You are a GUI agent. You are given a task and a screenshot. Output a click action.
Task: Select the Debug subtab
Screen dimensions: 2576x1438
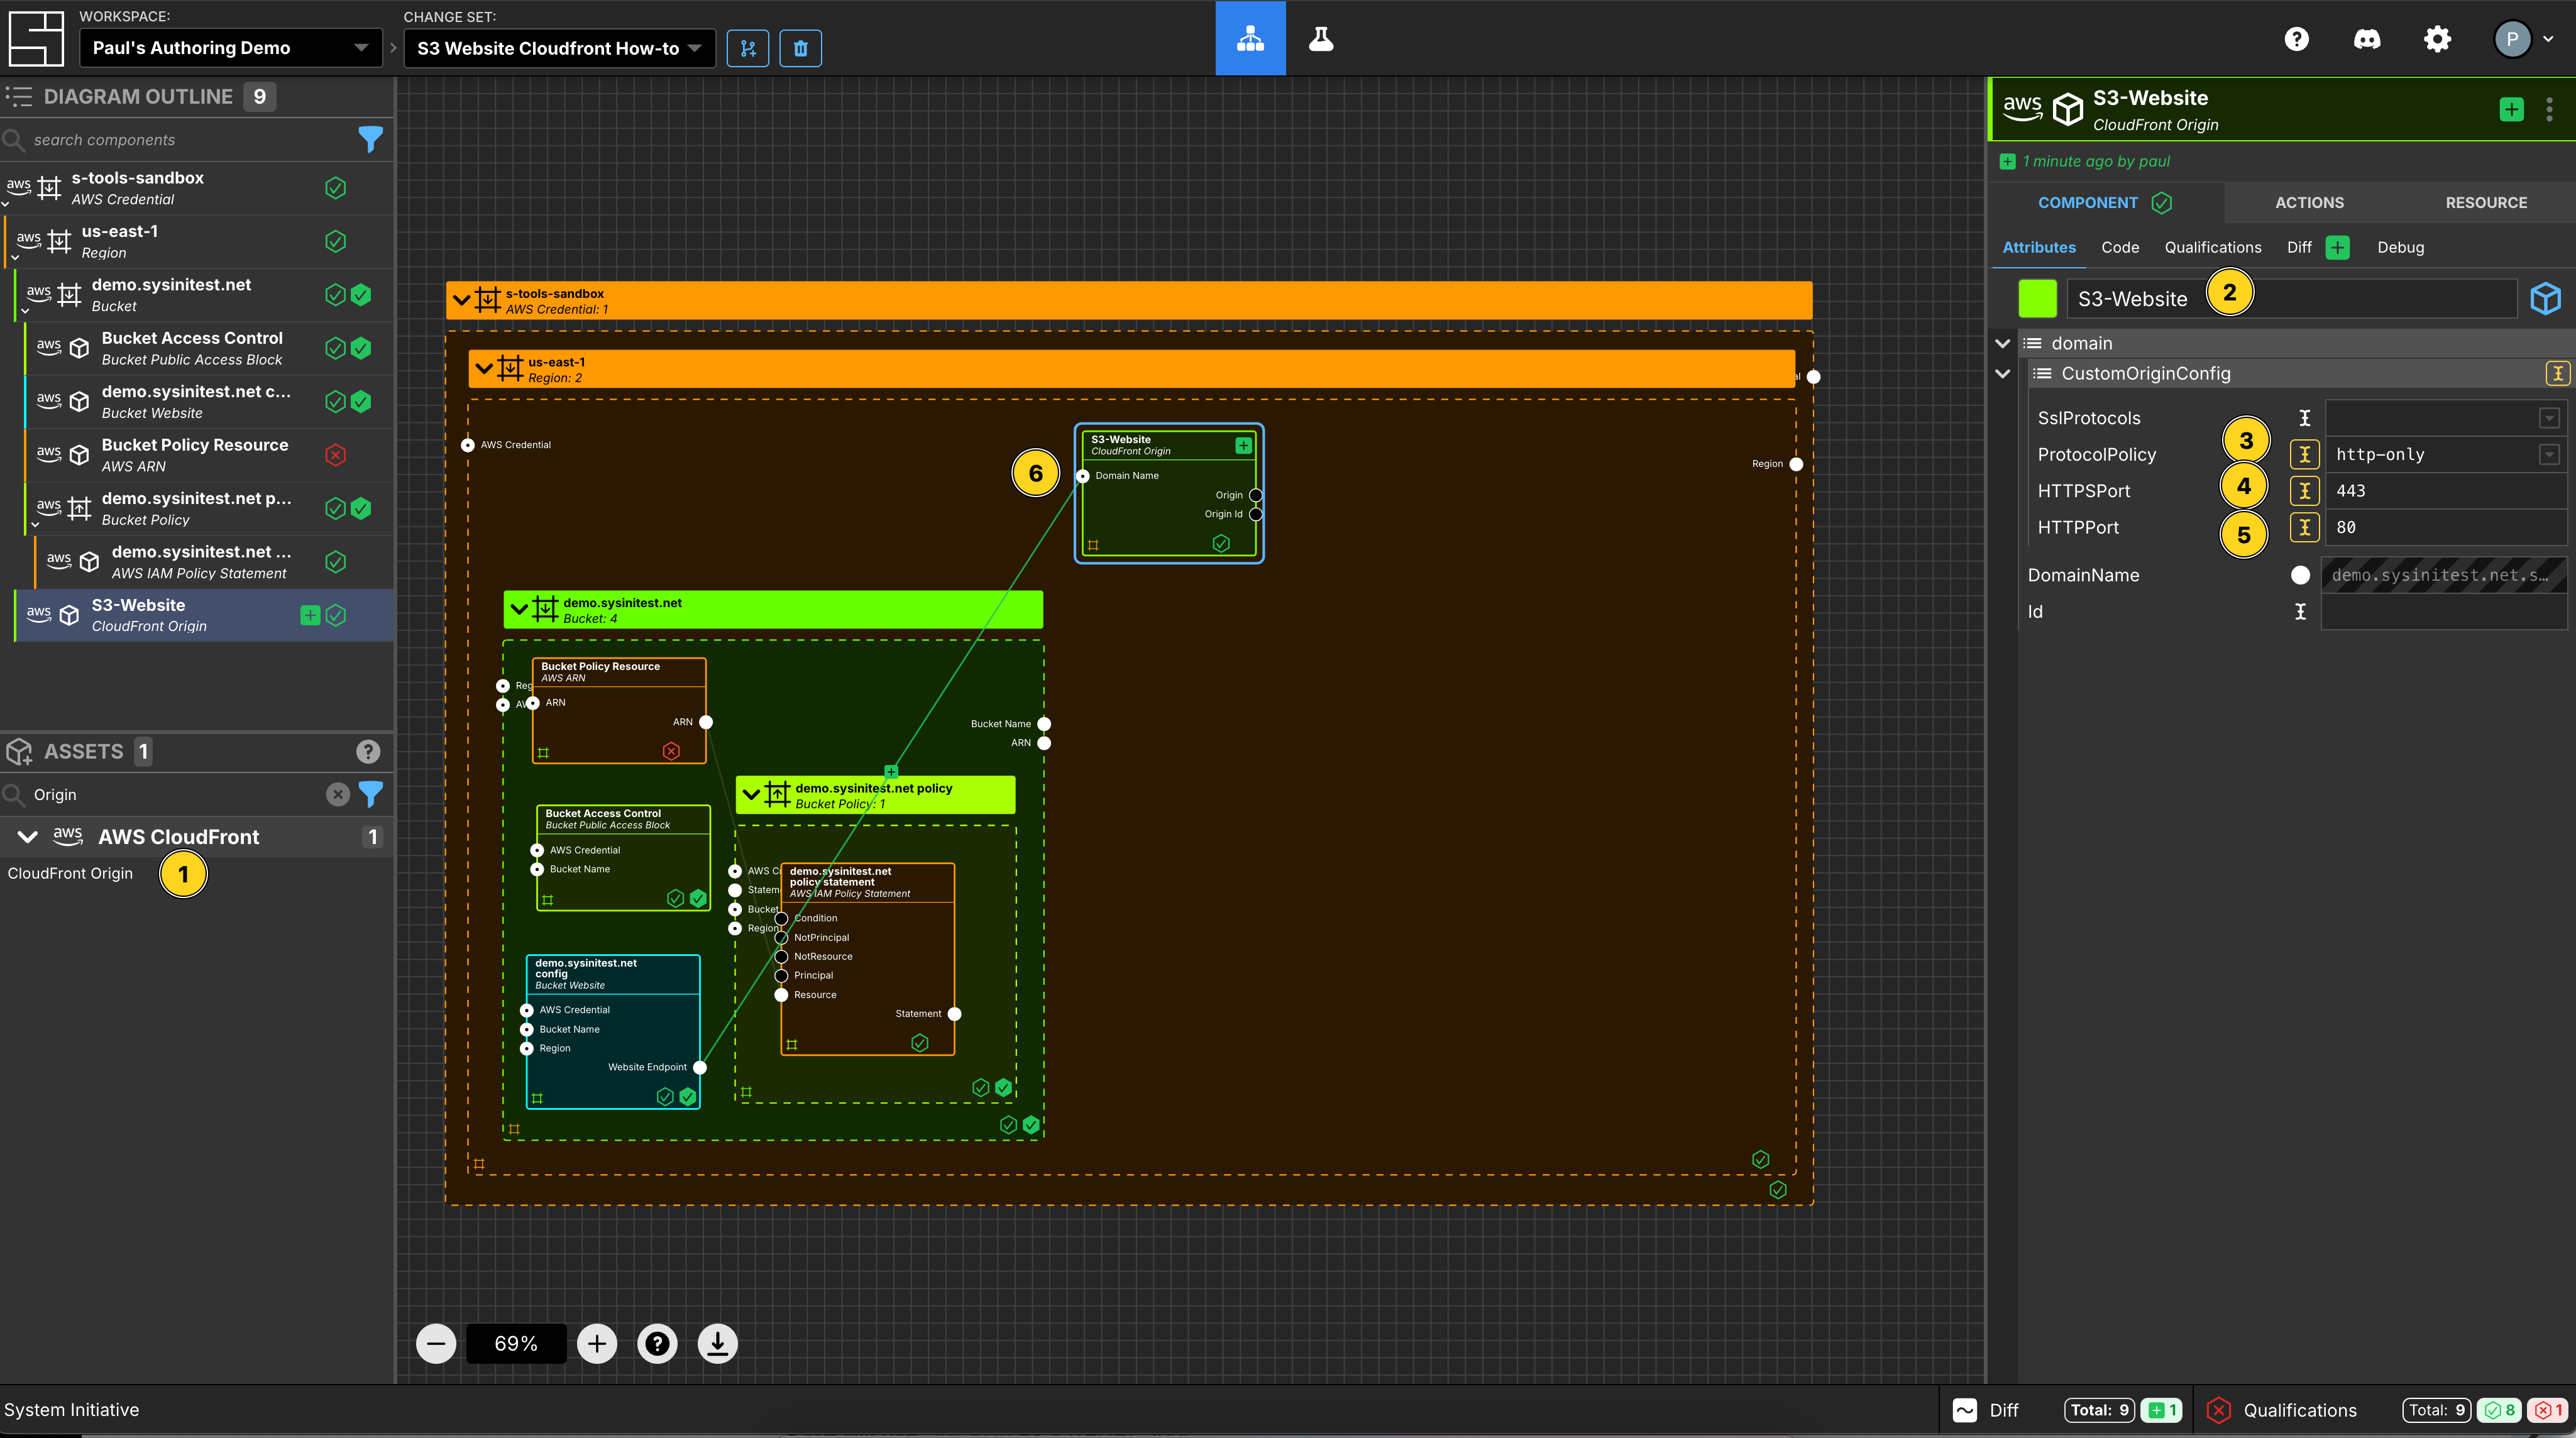(2400, 247)
